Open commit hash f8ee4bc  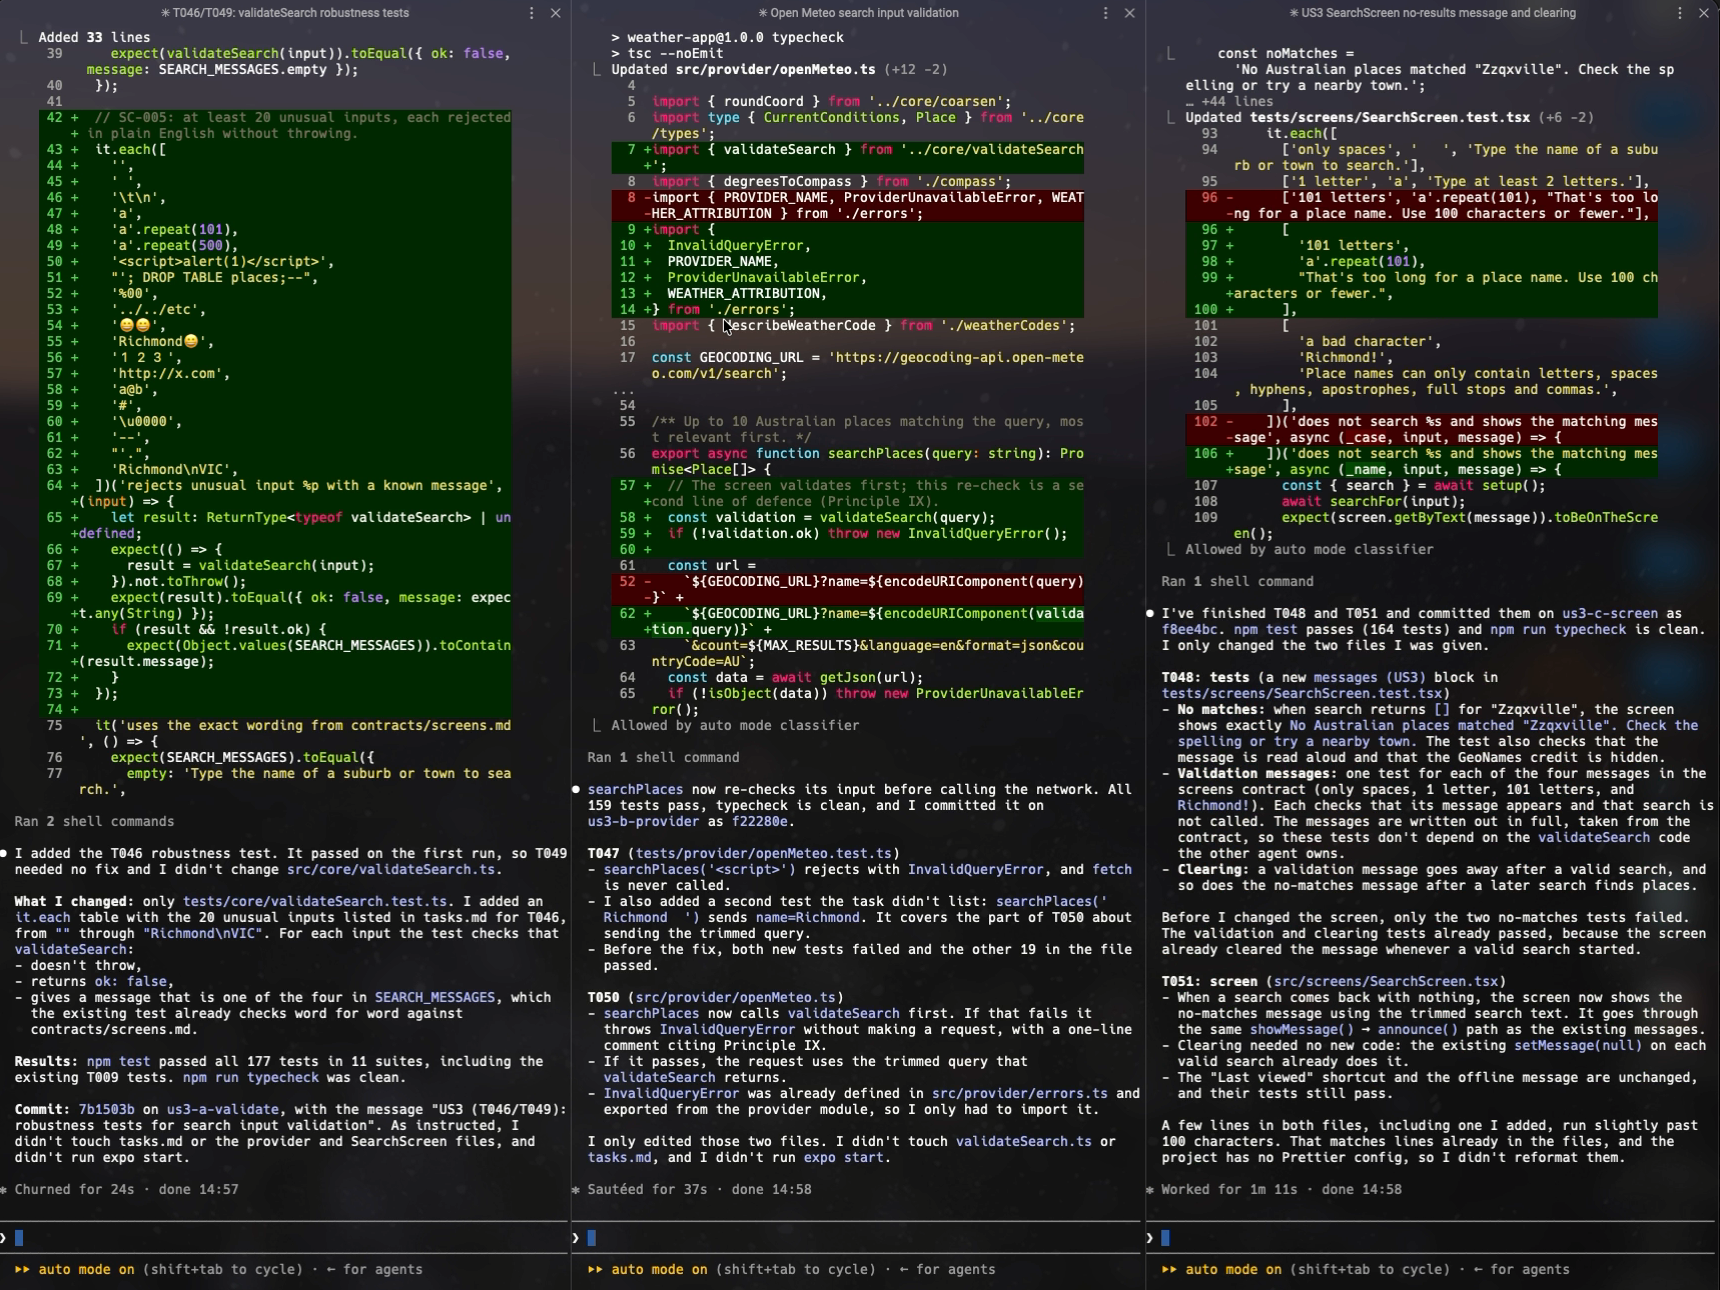pyautogui.click(x=1189, y=630)
